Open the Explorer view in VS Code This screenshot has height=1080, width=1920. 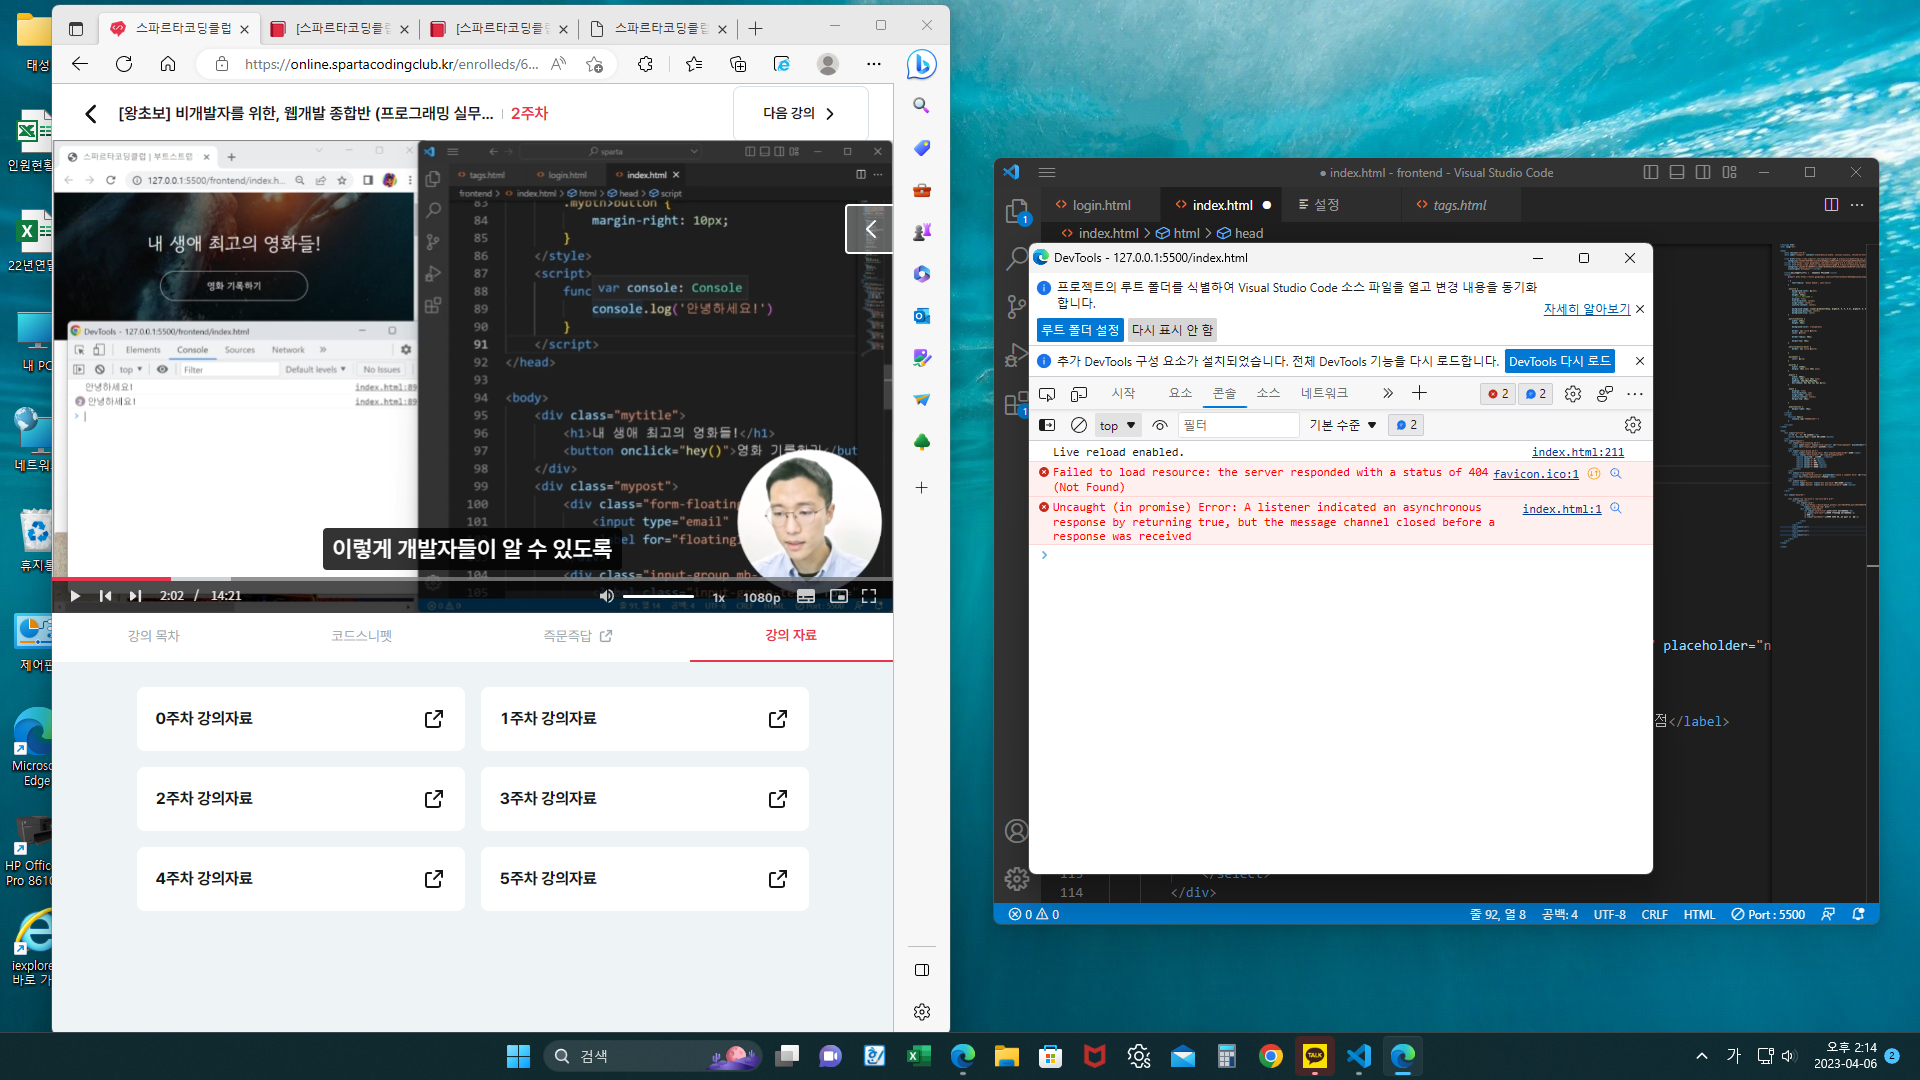tap(1016, 211)
